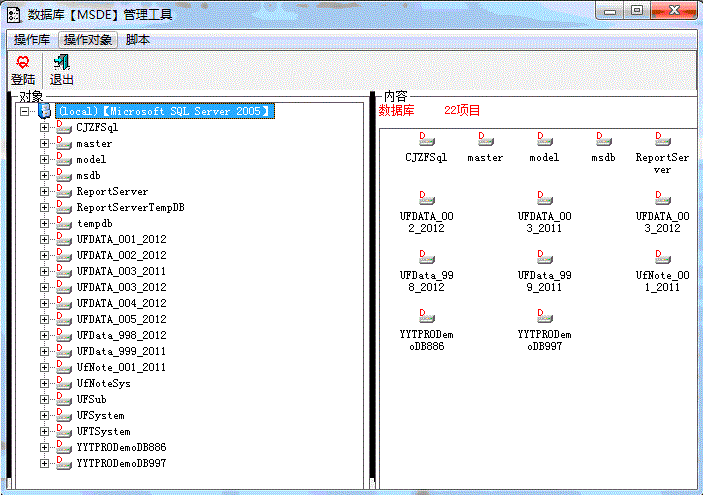Click the UFDATA_004_2012 database icon in the tree
The image size is (703, 495).
(x=64, y=303)
